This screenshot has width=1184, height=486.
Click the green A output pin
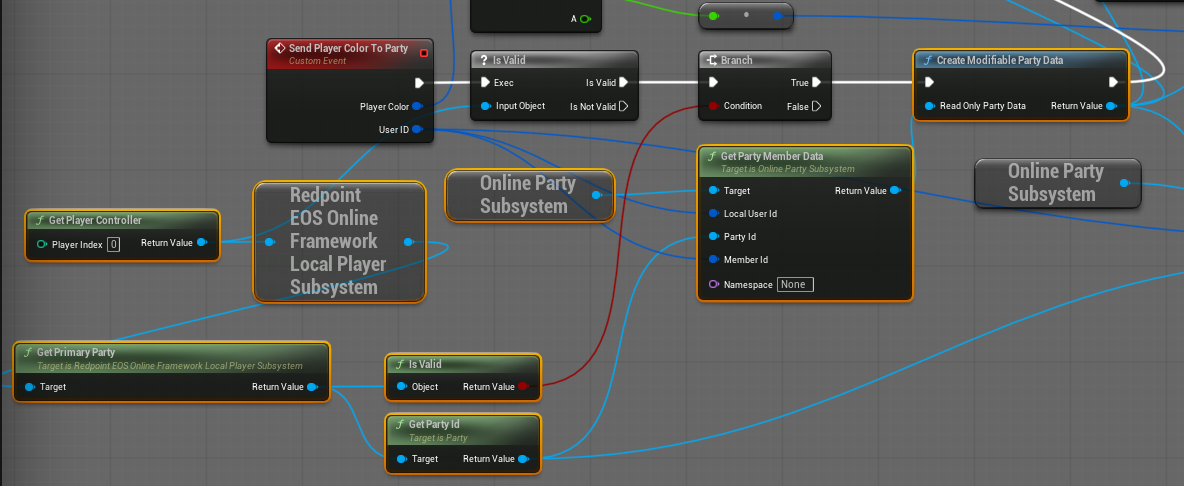point(585,19)
